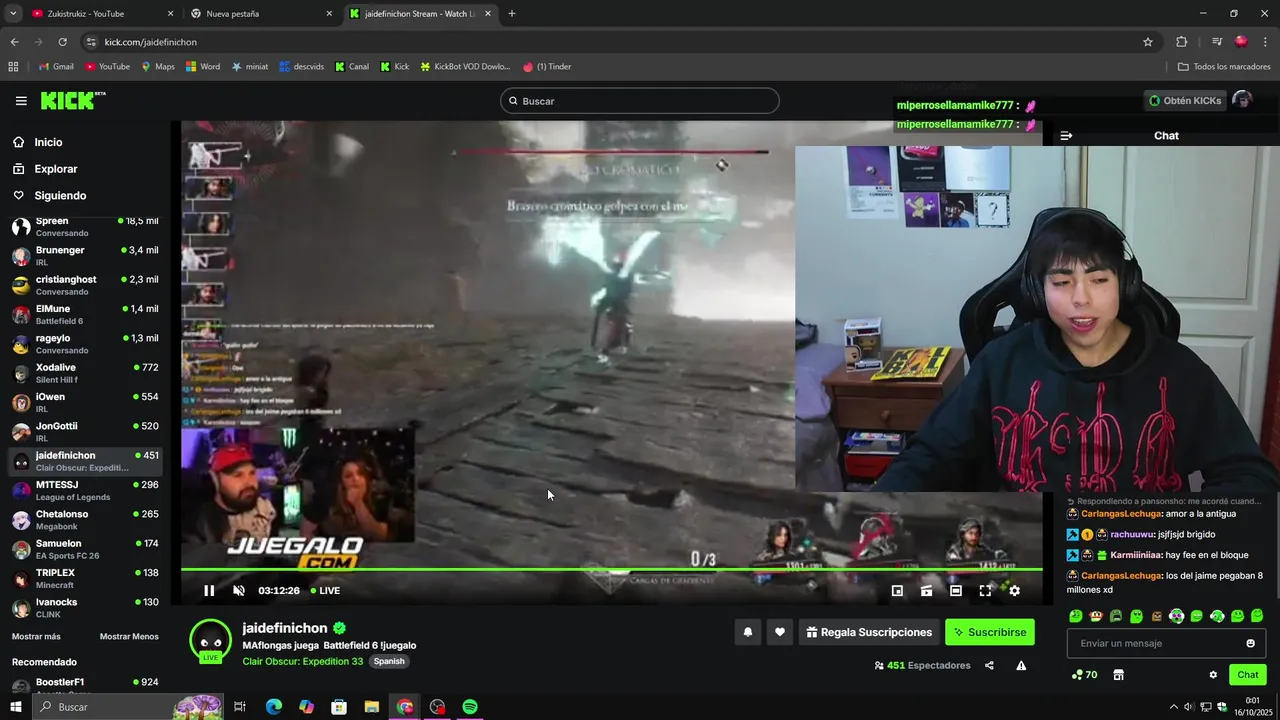Open Spreen's channel in sidebar

click(x=85, y=226)
